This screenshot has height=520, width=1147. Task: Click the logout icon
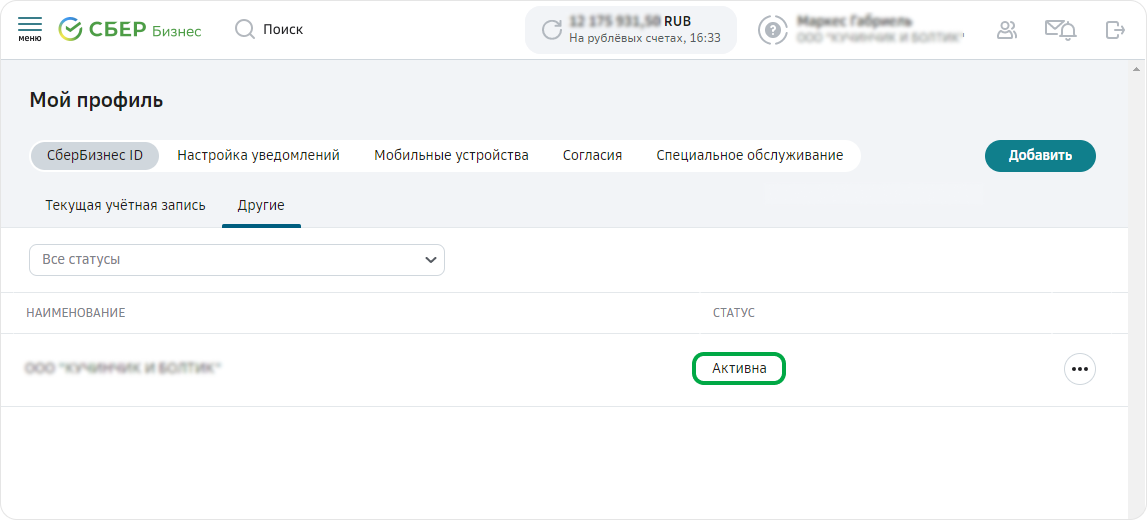[1115, 29]
